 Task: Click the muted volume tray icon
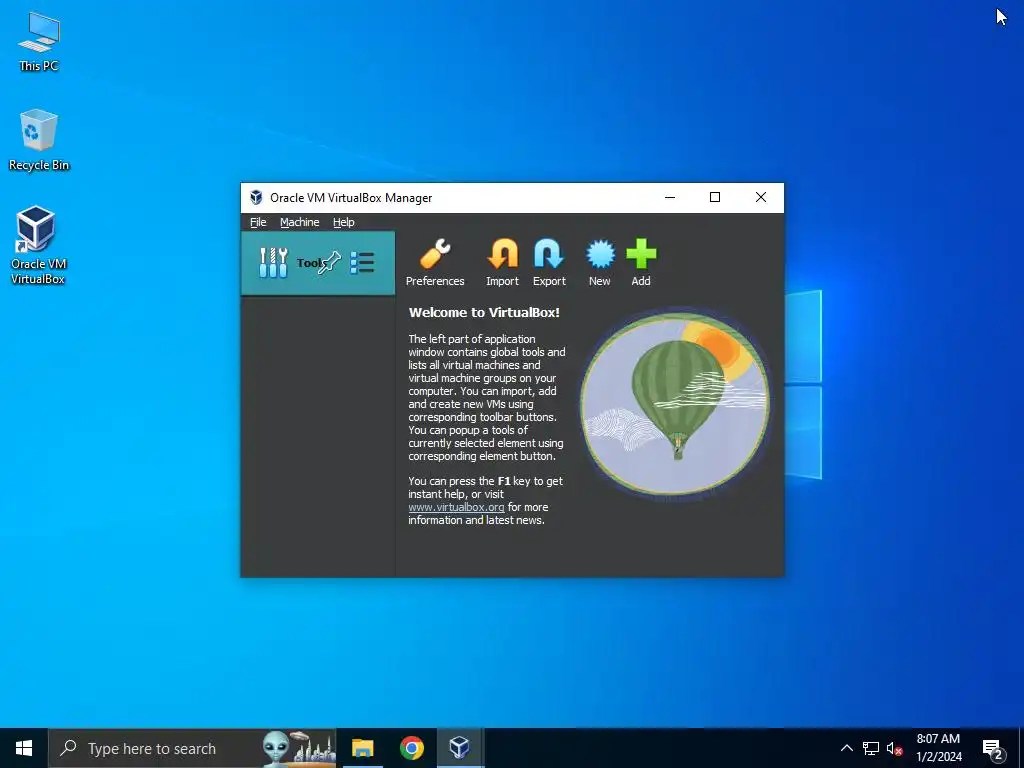(895, 748)
